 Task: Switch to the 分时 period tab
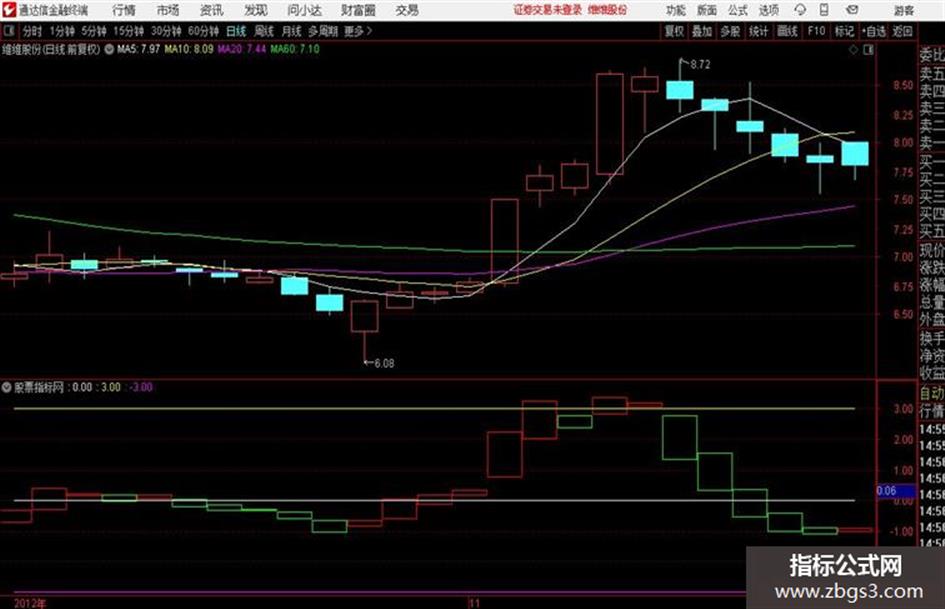(33, 31)
